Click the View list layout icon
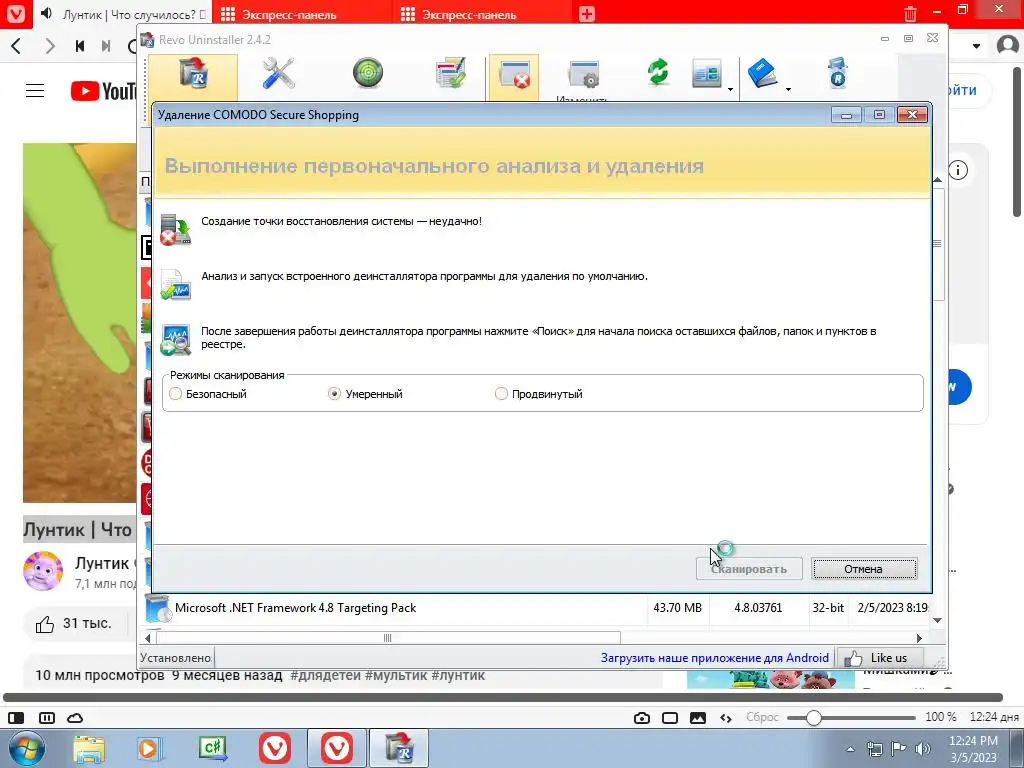This screenshot has width=1024, height=768. coord(707,74)
